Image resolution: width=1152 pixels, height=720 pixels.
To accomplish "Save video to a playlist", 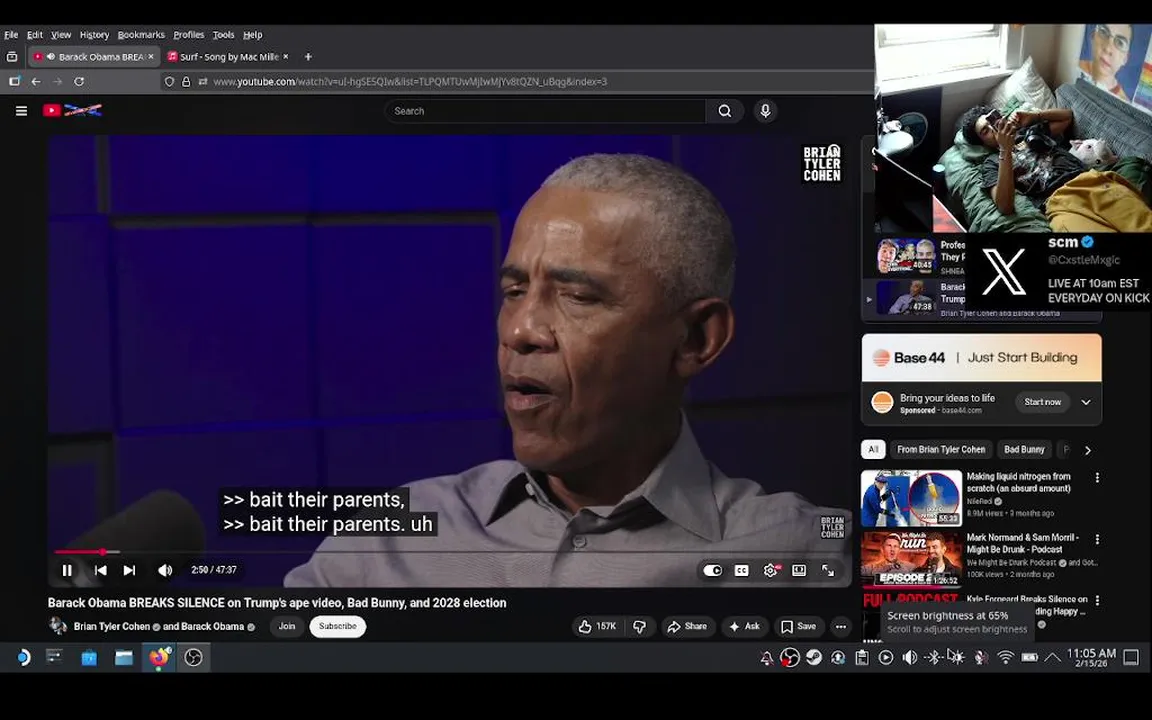I will [x=799, y=627].
